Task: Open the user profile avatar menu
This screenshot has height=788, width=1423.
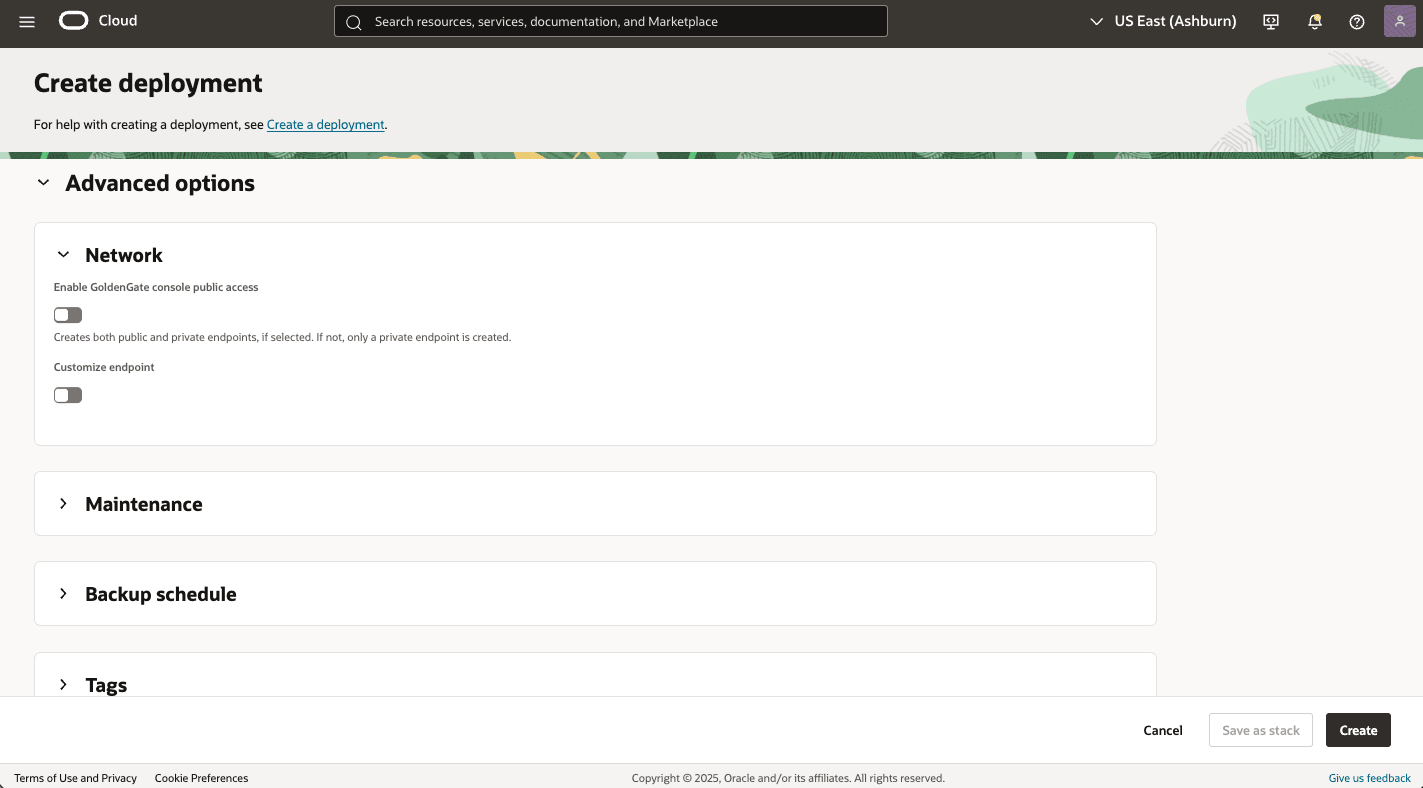Action: pyautogui.click(x=1399, y=20)
